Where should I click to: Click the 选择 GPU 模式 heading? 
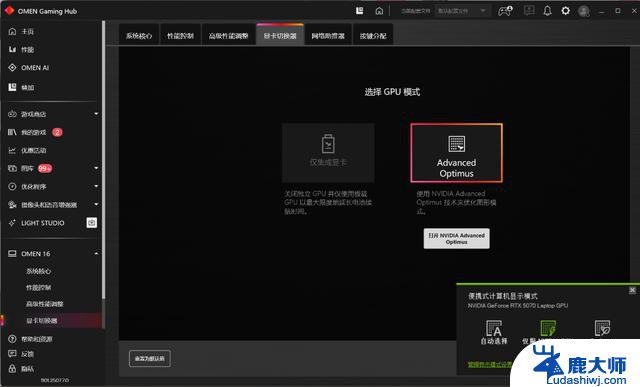point(392,92)
